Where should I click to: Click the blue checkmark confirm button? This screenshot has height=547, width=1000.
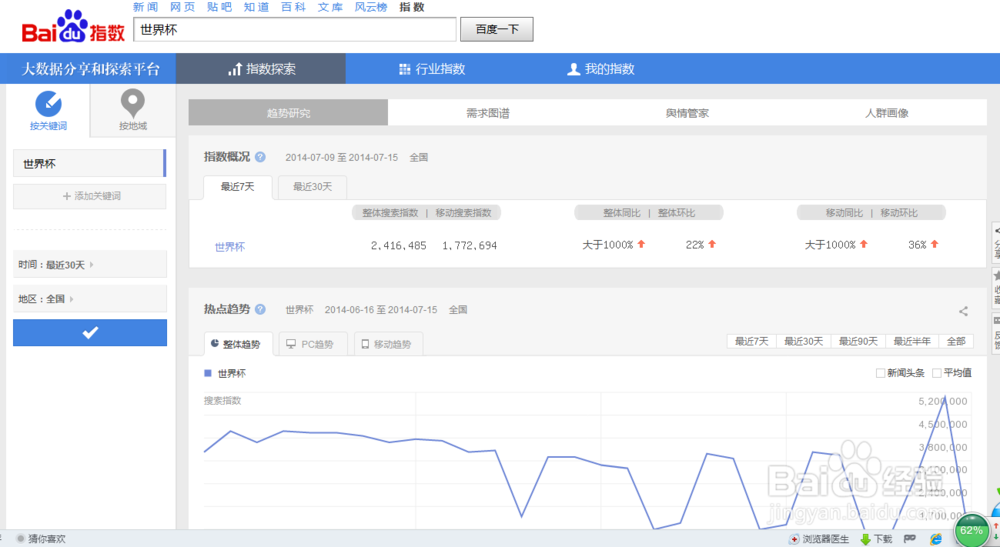click(90, 333)
